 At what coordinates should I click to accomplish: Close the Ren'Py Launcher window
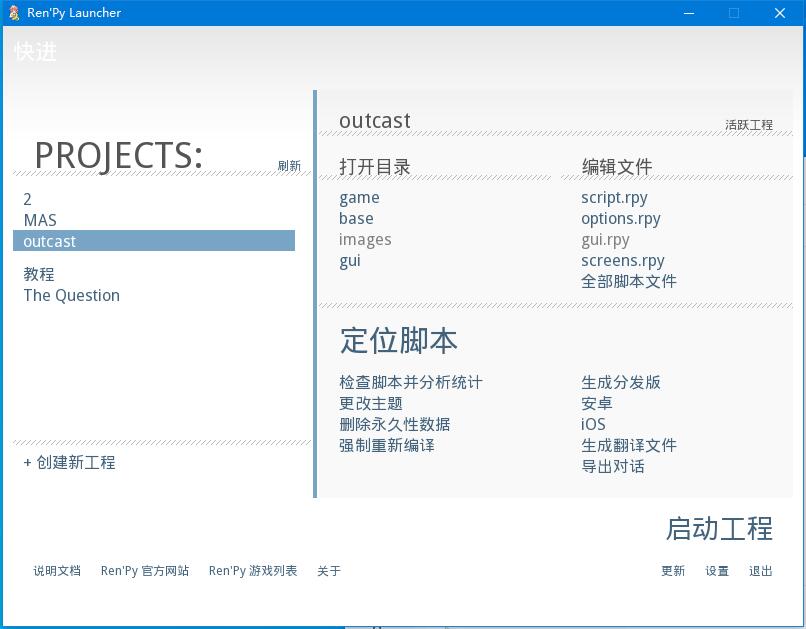[779, 13]
